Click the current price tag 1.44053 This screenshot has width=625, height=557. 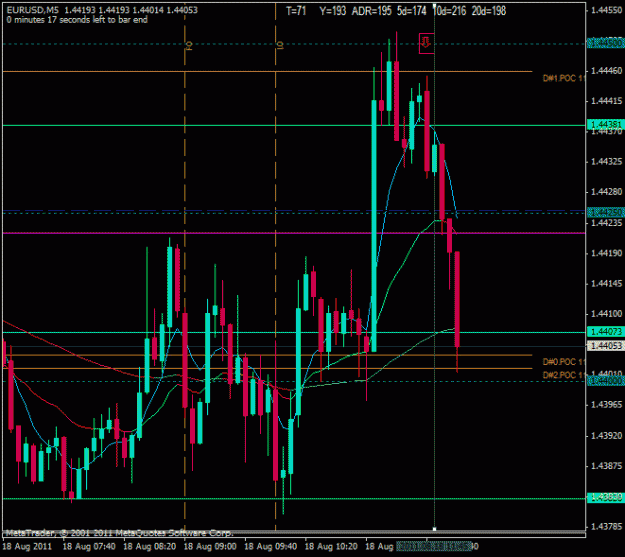tap(606, 345)
